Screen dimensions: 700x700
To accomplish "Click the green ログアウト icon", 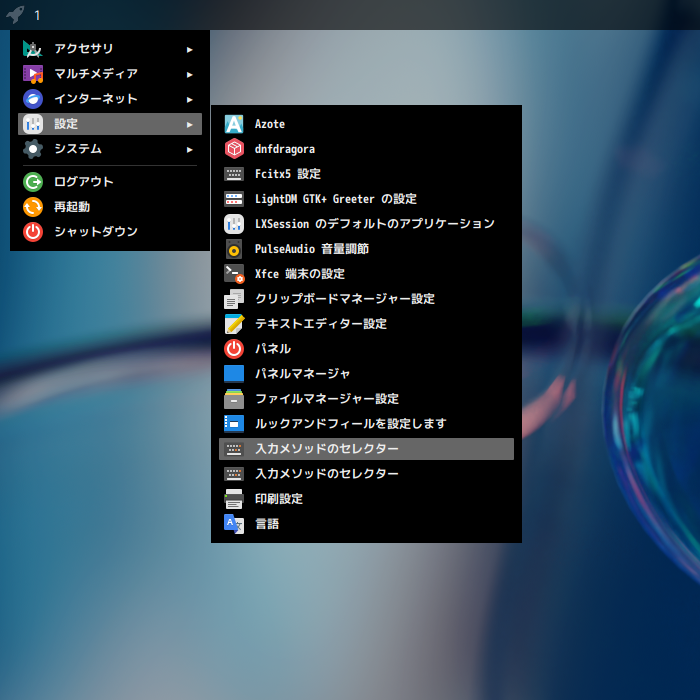I will [x=33, y=182].
